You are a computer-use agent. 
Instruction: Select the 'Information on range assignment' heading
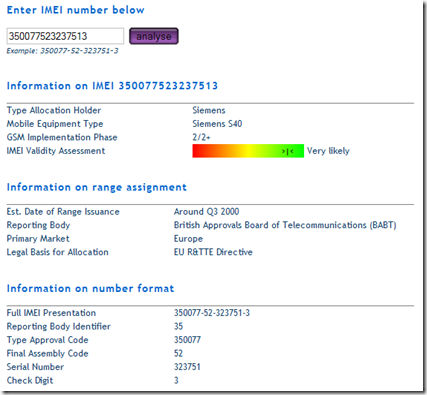click(97, 187)
